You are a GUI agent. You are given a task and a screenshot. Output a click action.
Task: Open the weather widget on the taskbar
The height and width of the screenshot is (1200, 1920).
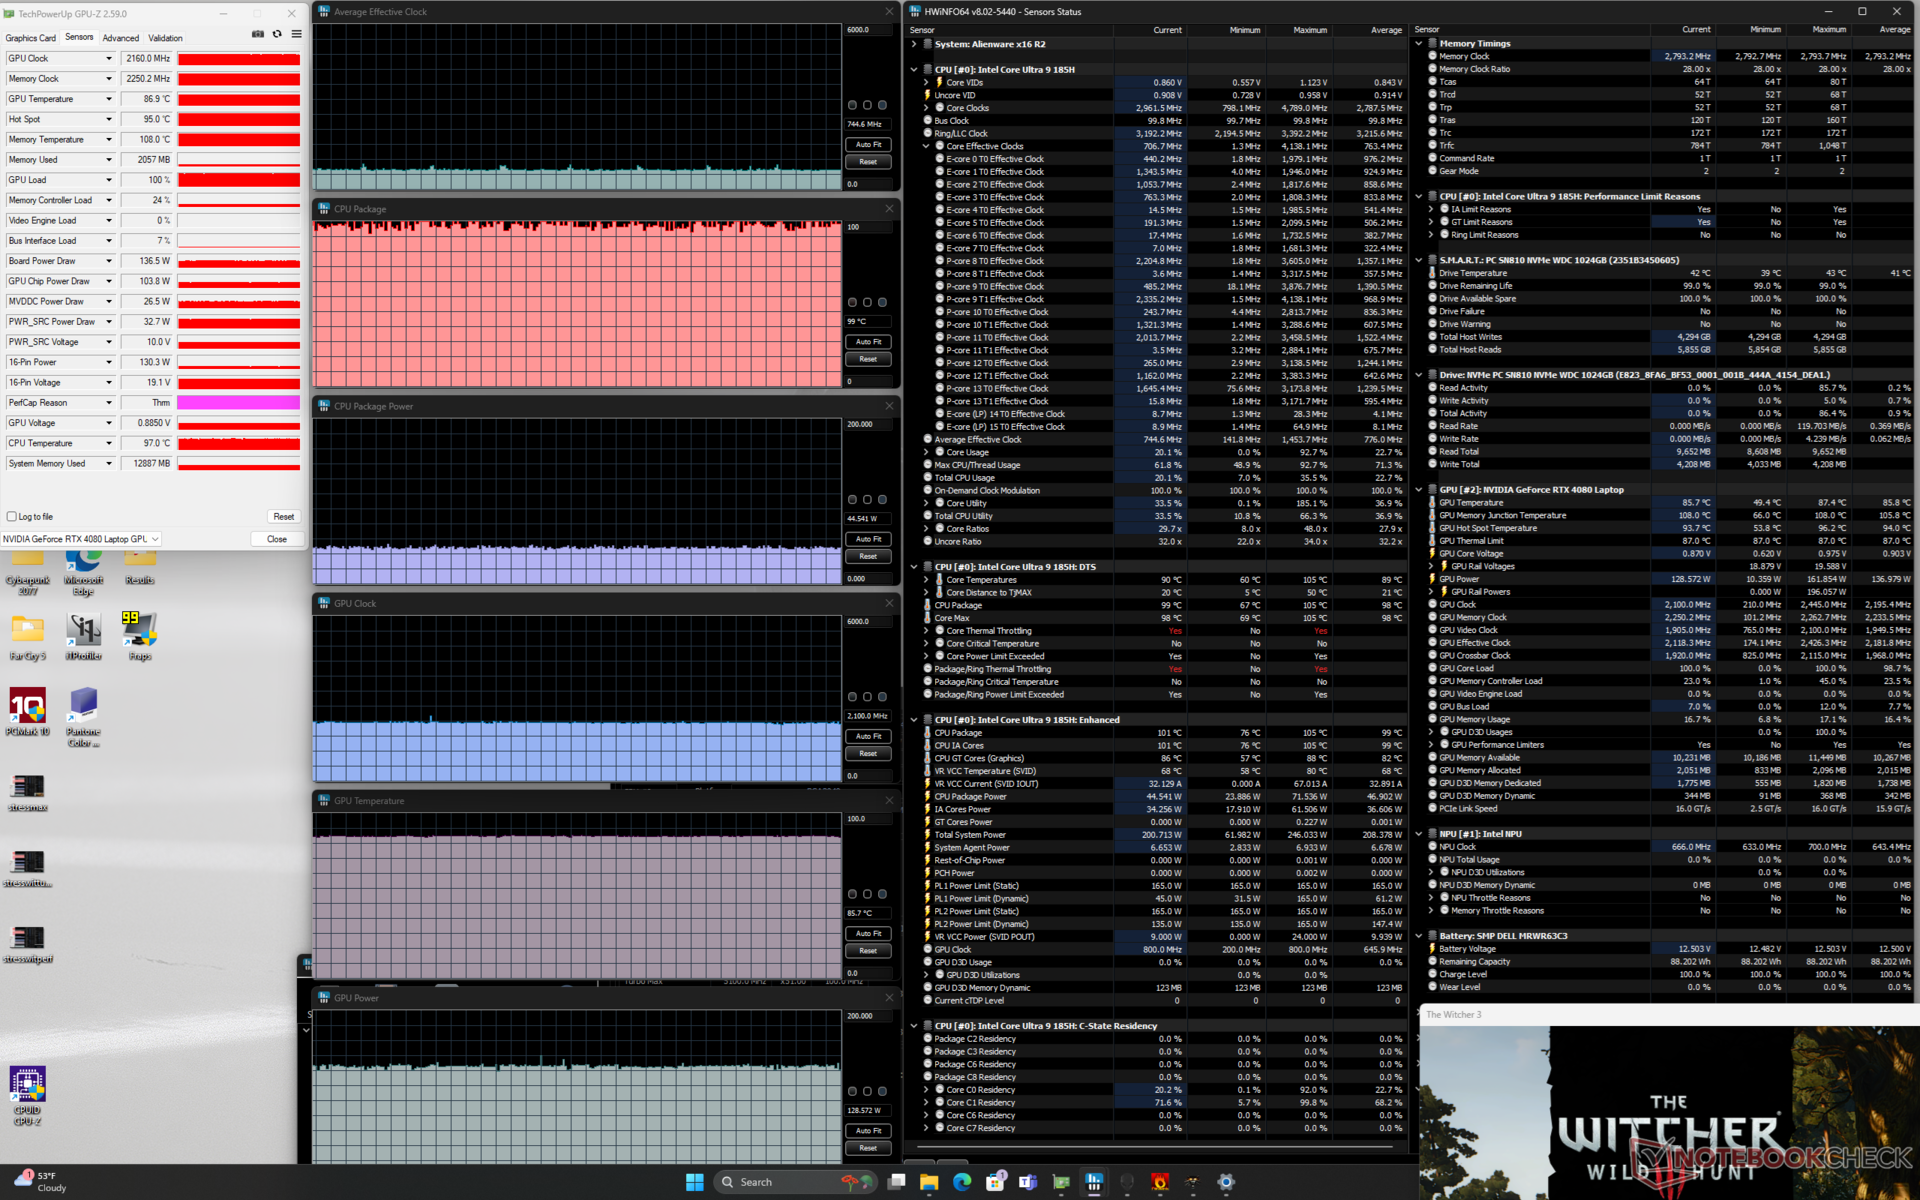[x=40, y=1181]
